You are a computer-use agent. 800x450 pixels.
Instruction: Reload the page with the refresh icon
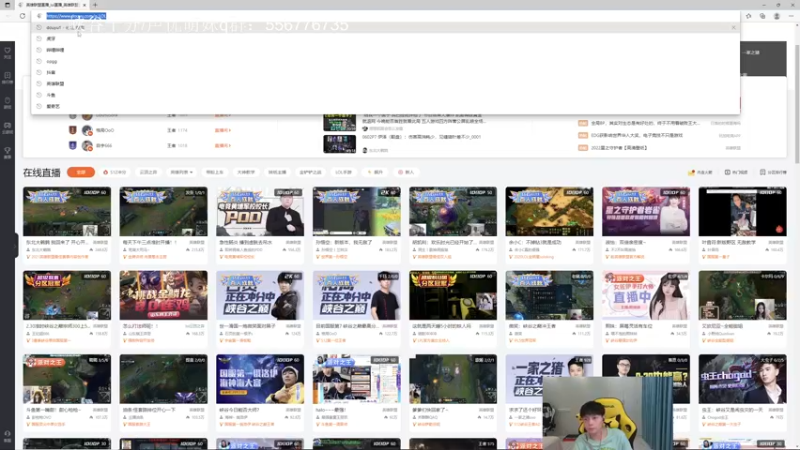22,16
